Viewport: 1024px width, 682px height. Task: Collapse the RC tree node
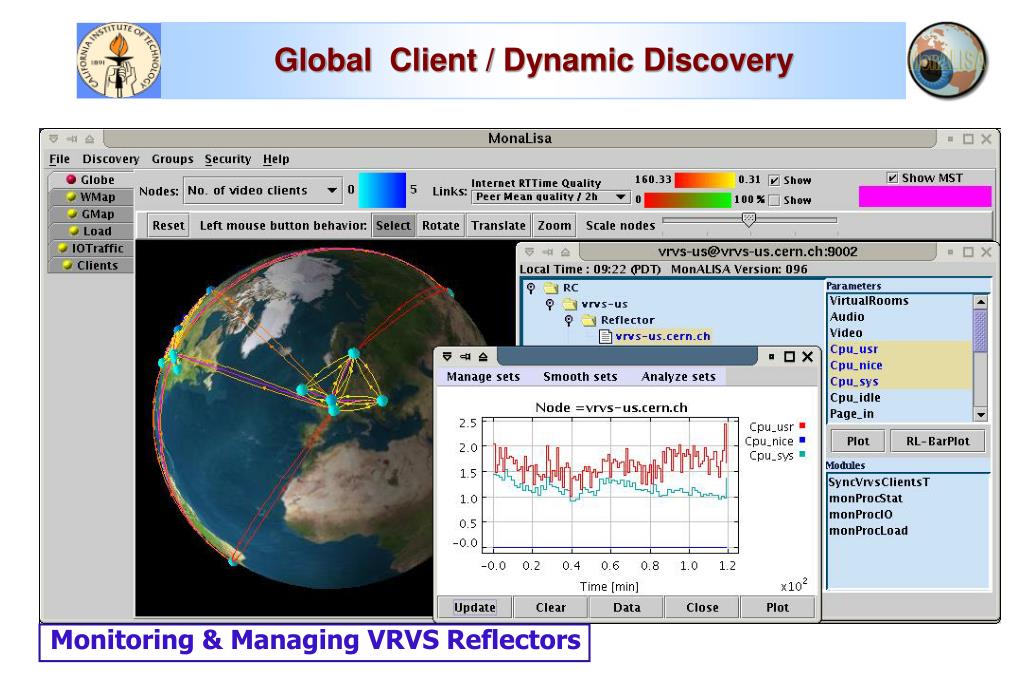tap(531, 288)
